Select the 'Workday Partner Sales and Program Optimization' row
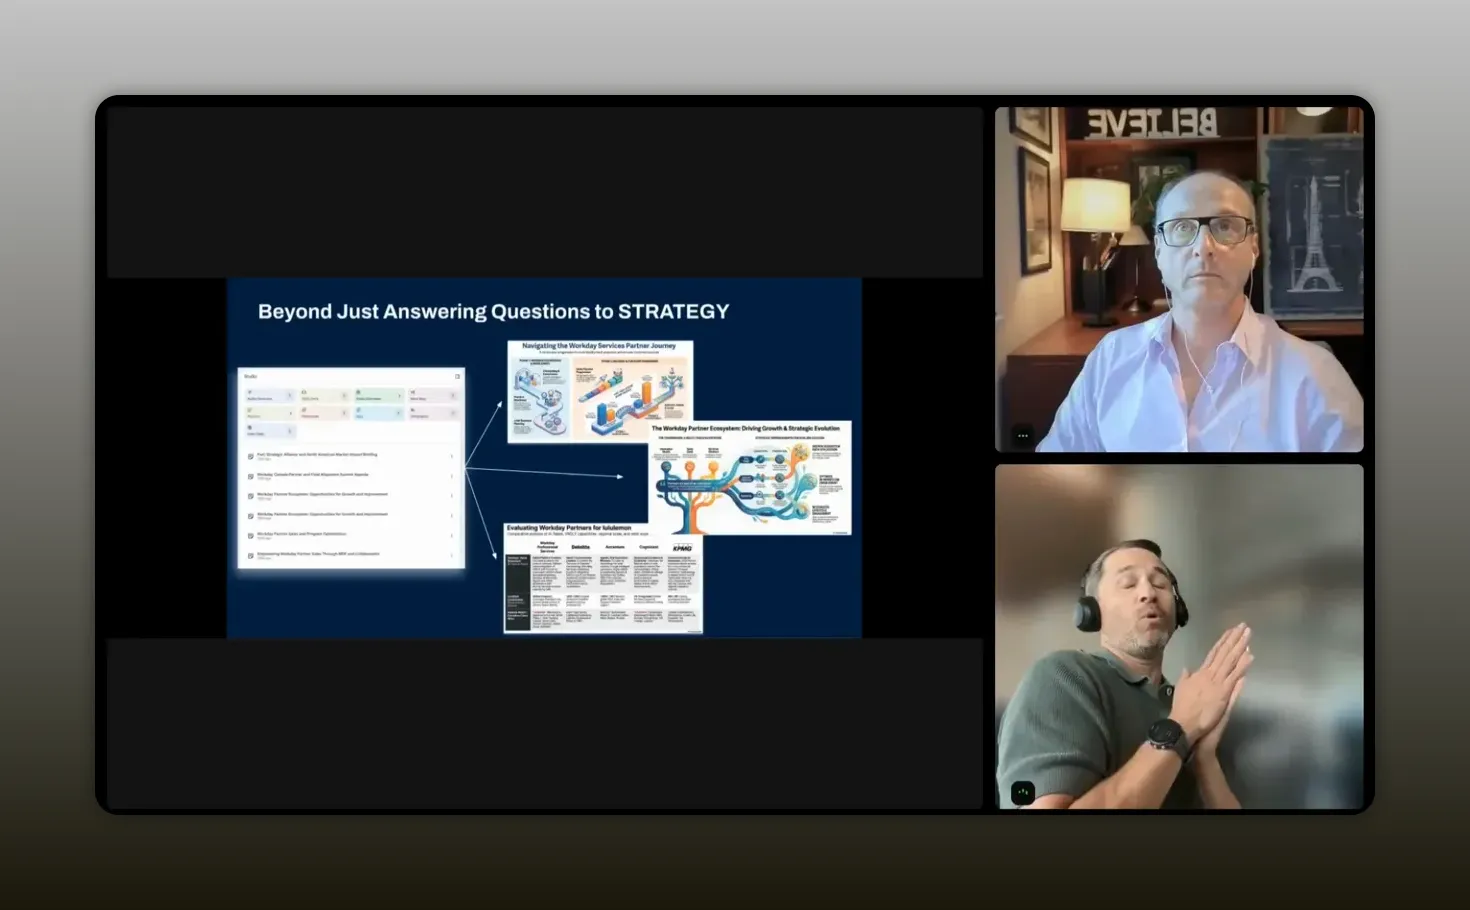 click(351, 535)
